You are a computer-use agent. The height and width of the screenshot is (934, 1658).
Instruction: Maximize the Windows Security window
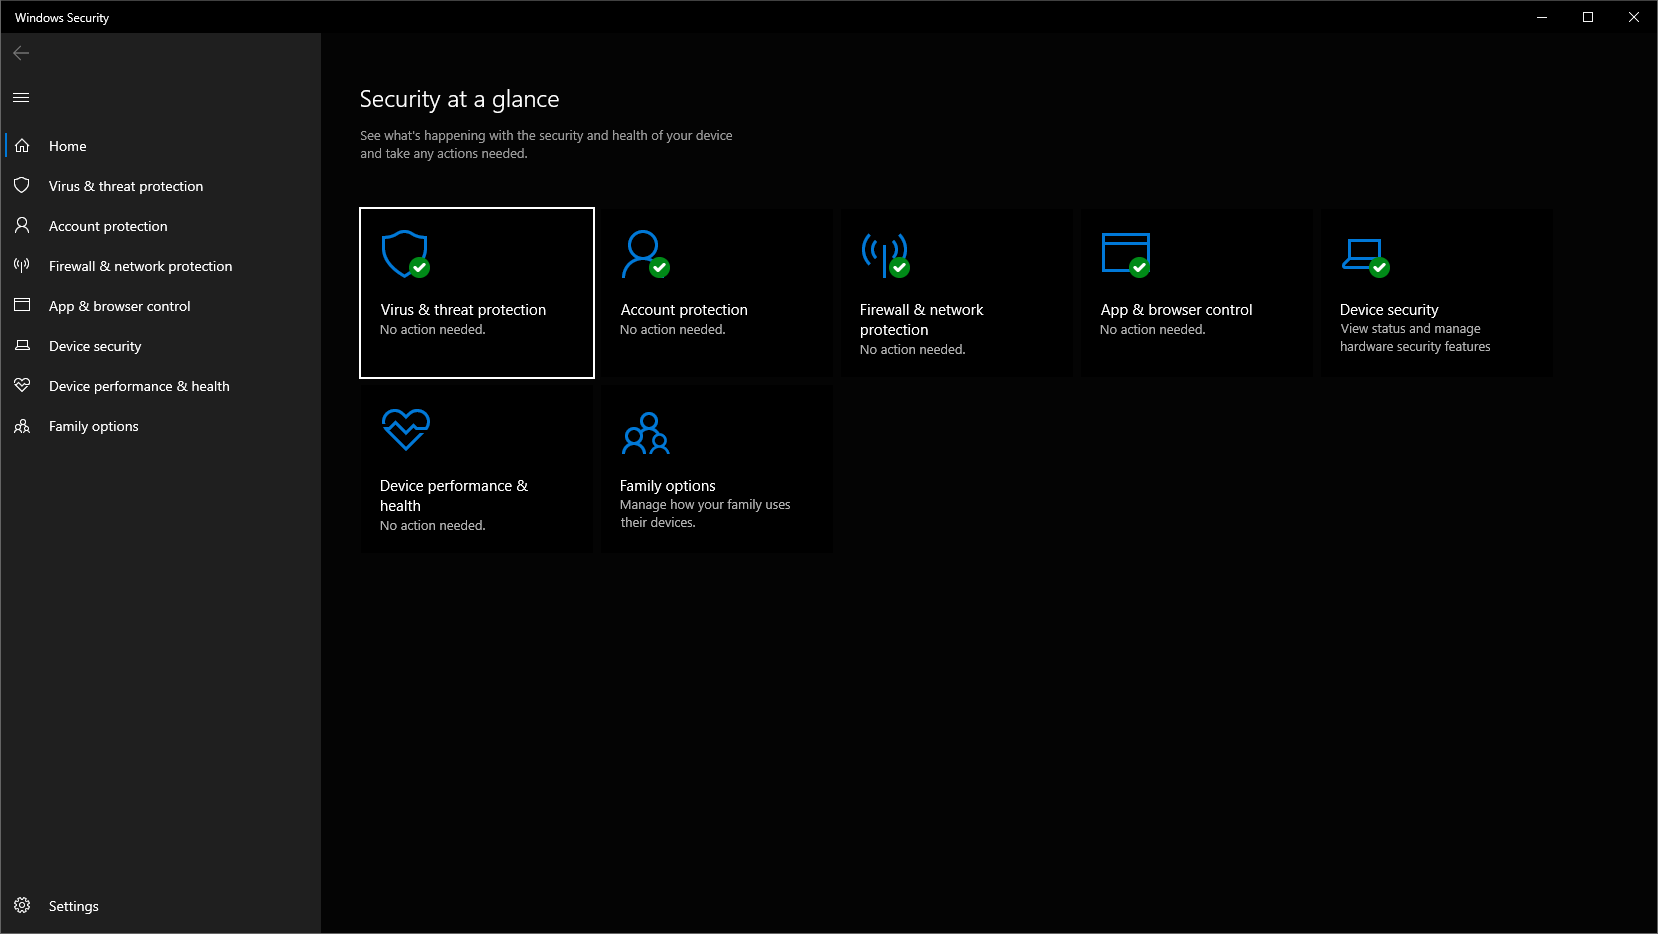pos(1588,17)
